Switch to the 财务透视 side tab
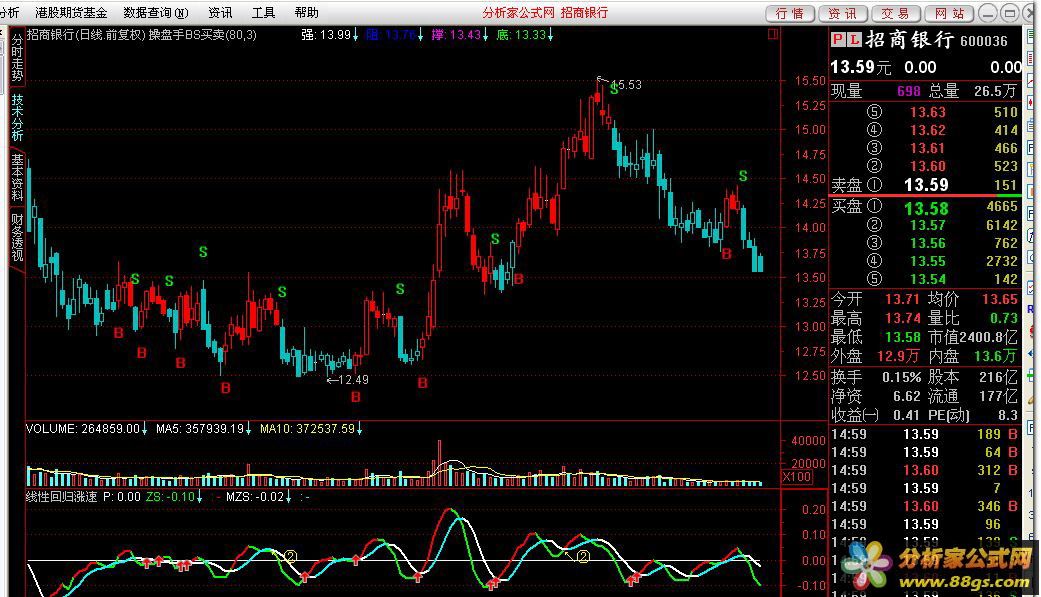This screenshot has width=1041, height=597. click(x=17, y=237)
